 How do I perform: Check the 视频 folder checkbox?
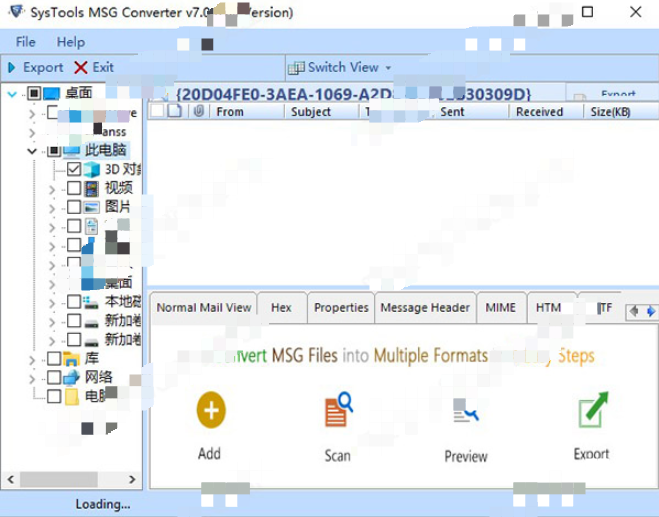tap(74, 188)
